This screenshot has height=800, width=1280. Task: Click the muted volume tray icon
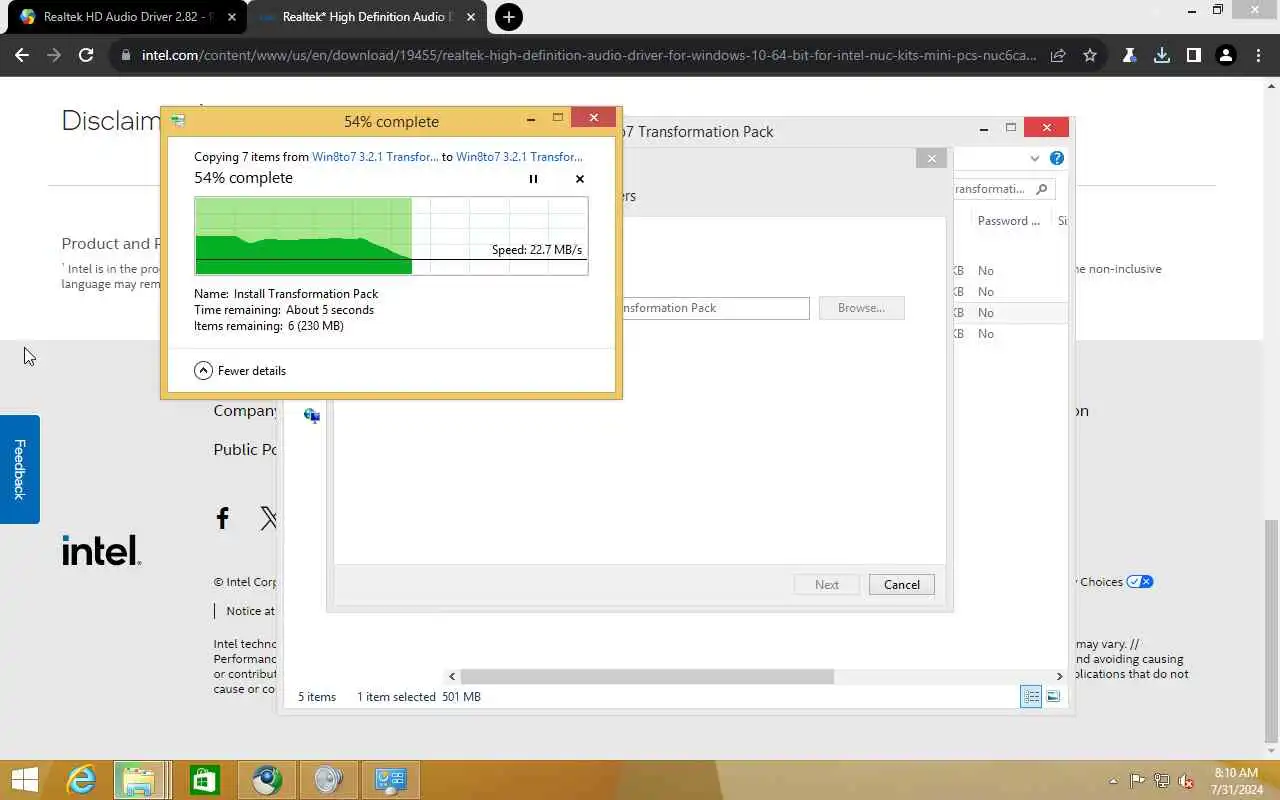1186,781
